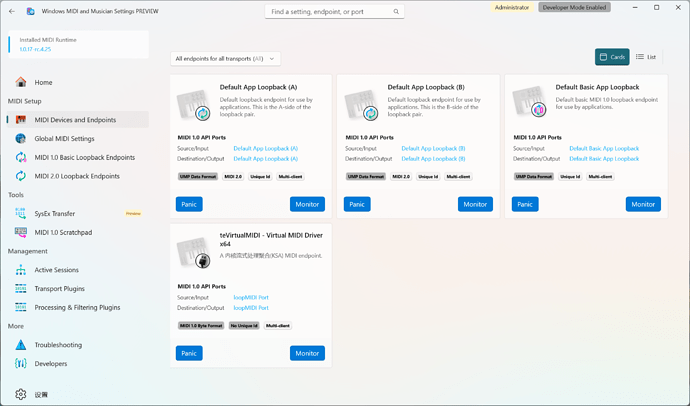Panic Default App Loopback (B)
This screenshot has width=690, height=406.
coord(357,204)
